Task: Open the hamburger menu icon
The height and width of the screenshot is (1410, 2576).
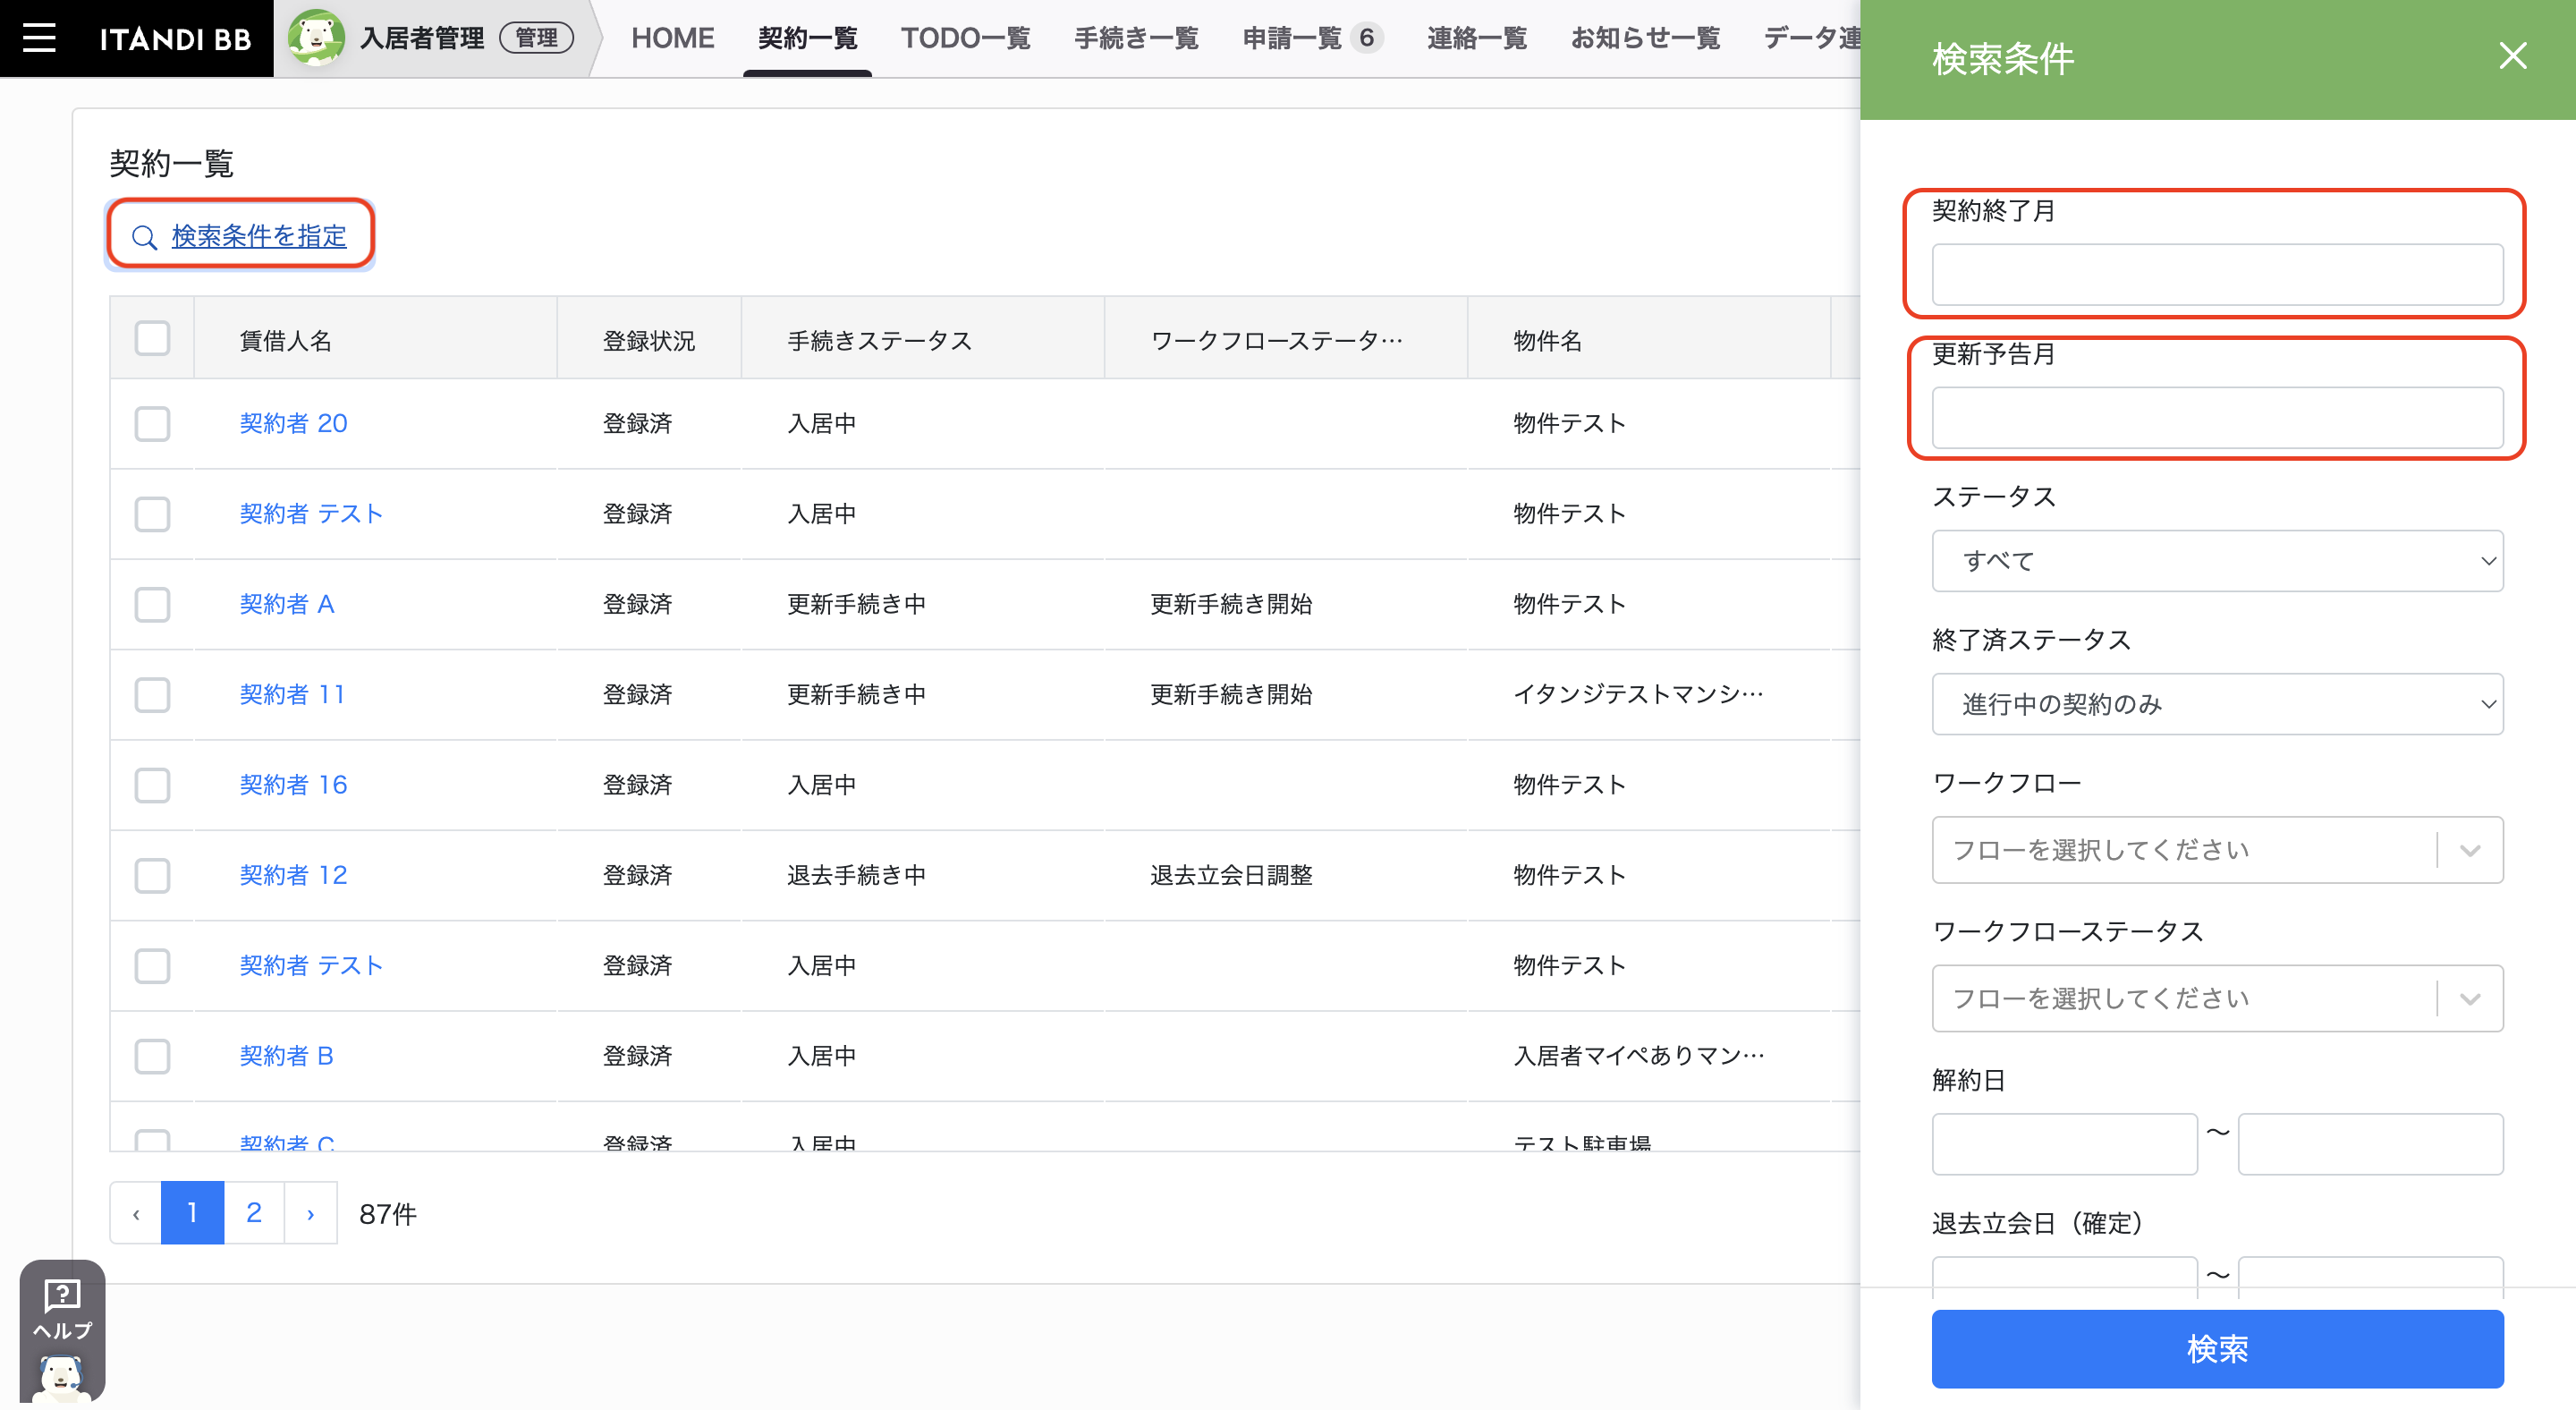Action: point(39,38)
